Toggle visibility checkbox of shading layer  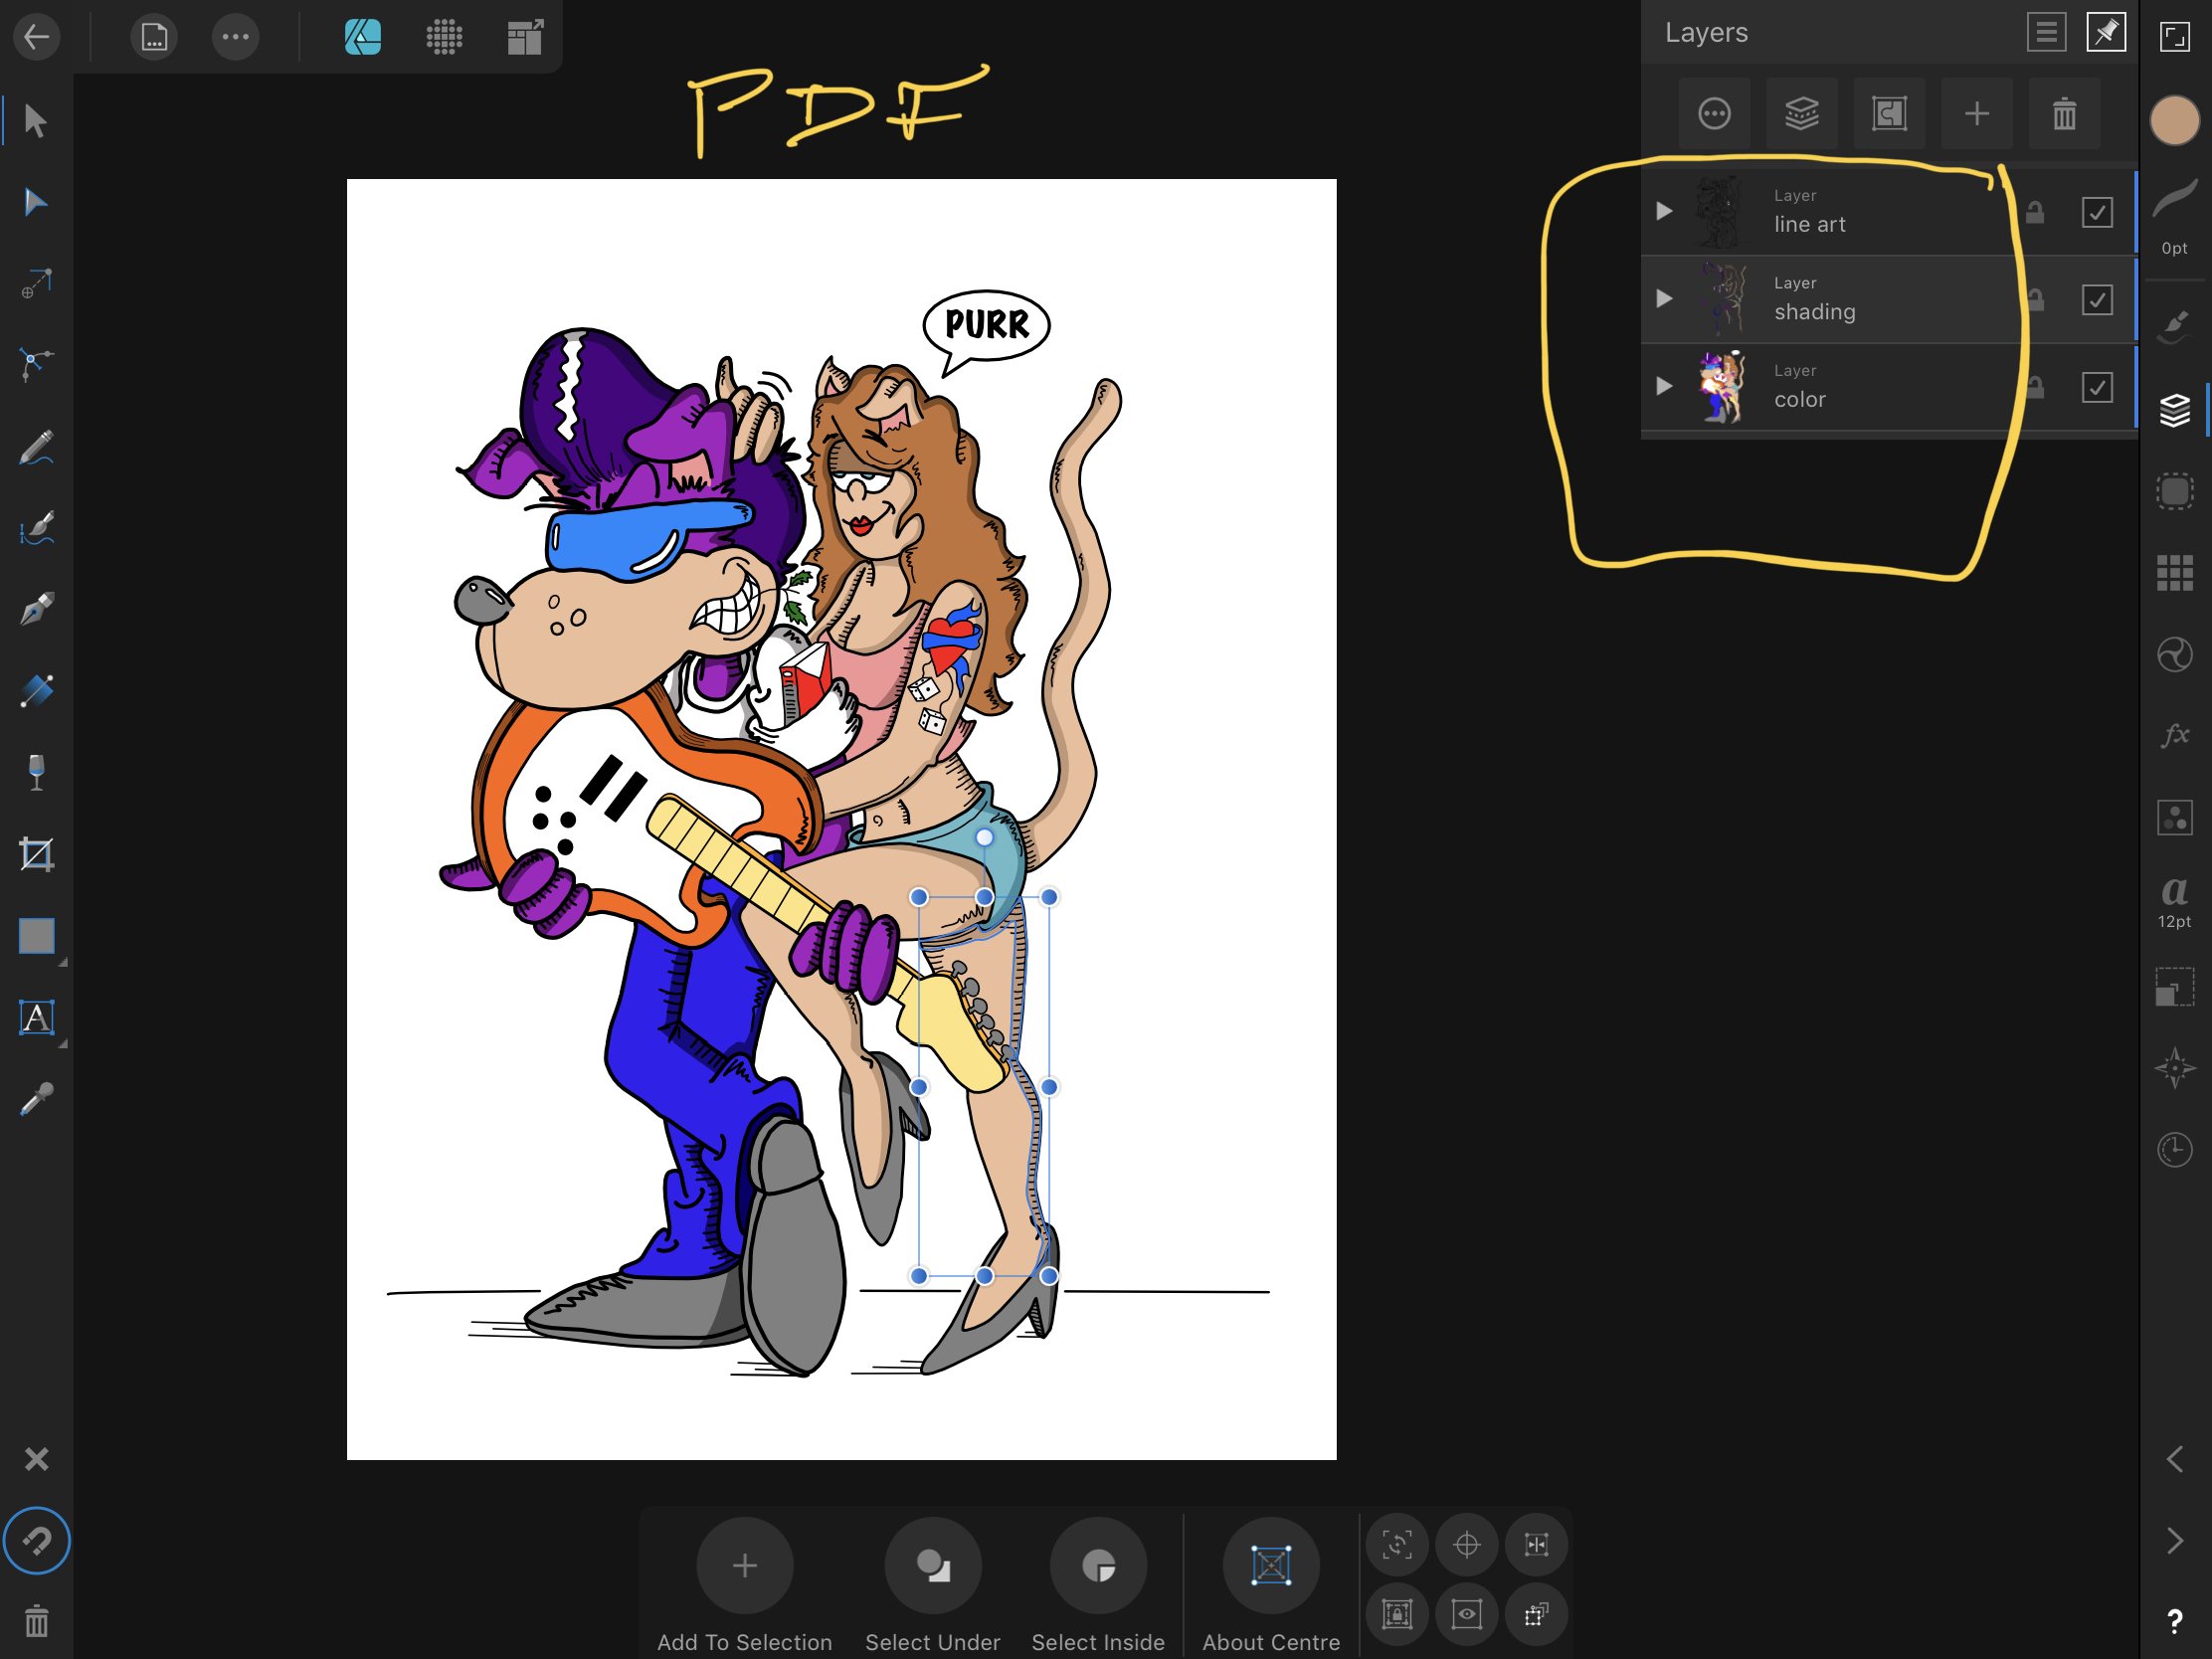2096,299
